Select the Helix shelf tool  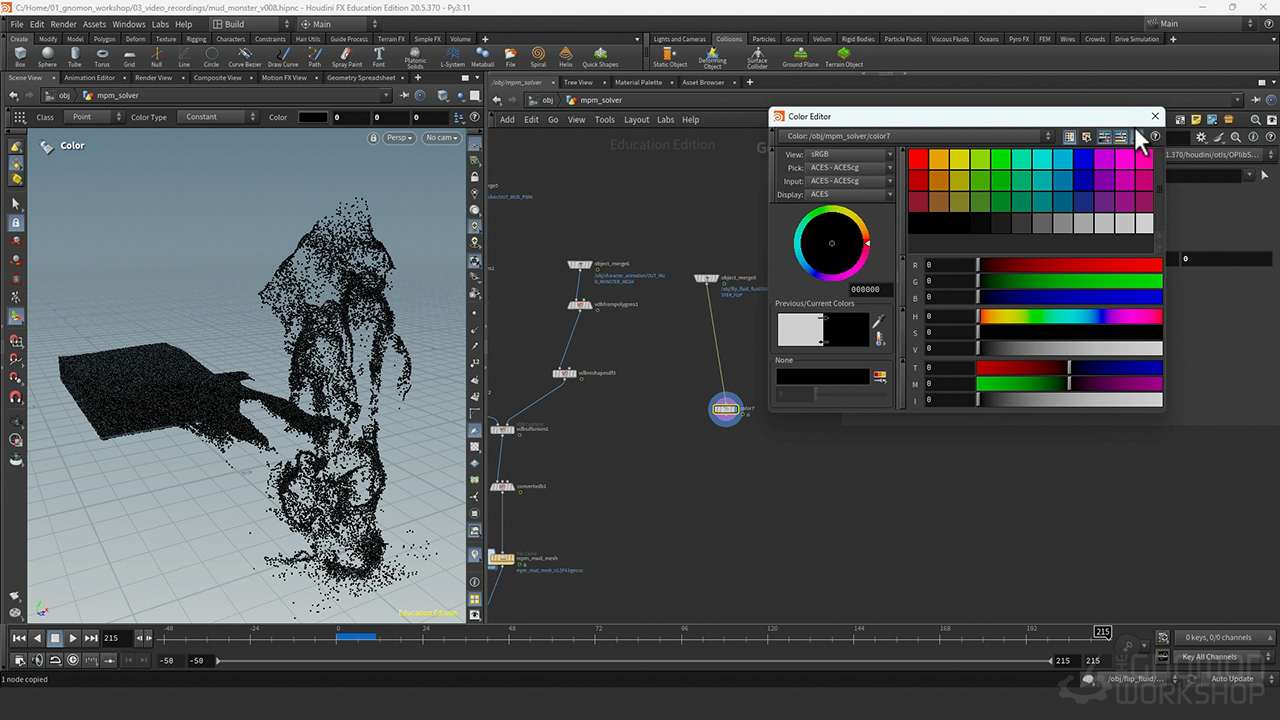(566, 56)
